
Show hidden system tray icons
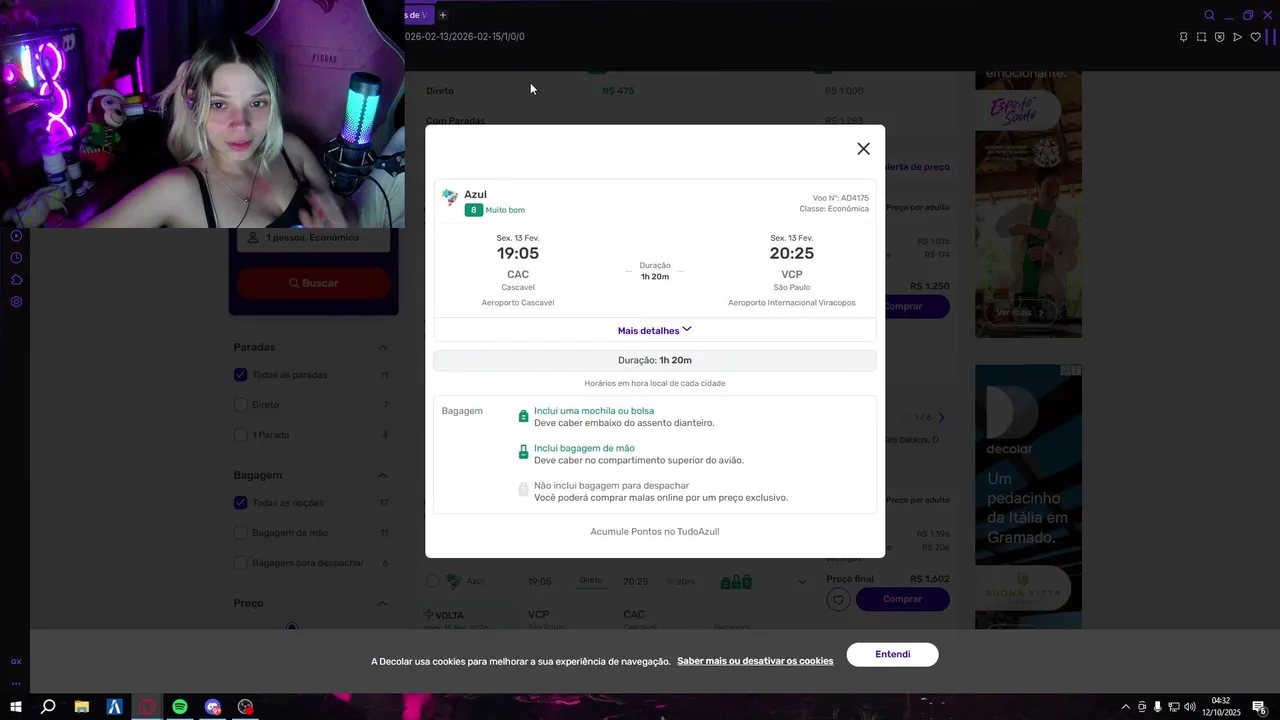click(1125, 707)
